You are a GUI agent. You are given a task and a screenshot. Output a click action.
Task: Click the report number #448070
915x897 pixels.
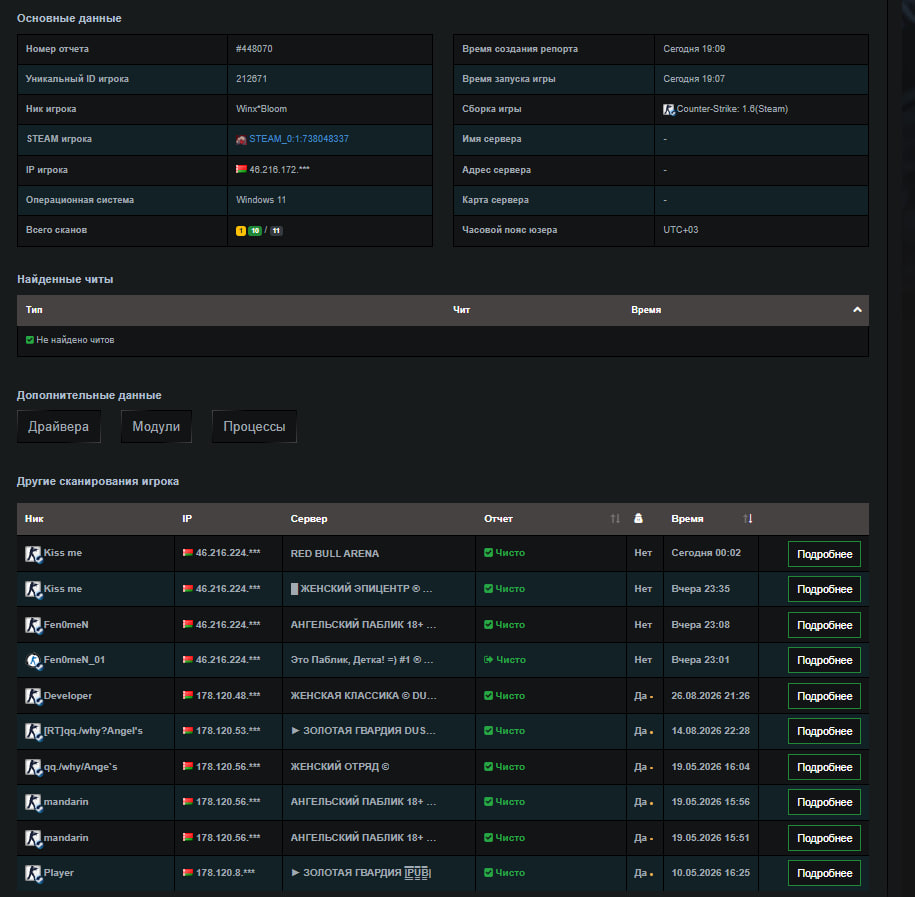[254, 49]
